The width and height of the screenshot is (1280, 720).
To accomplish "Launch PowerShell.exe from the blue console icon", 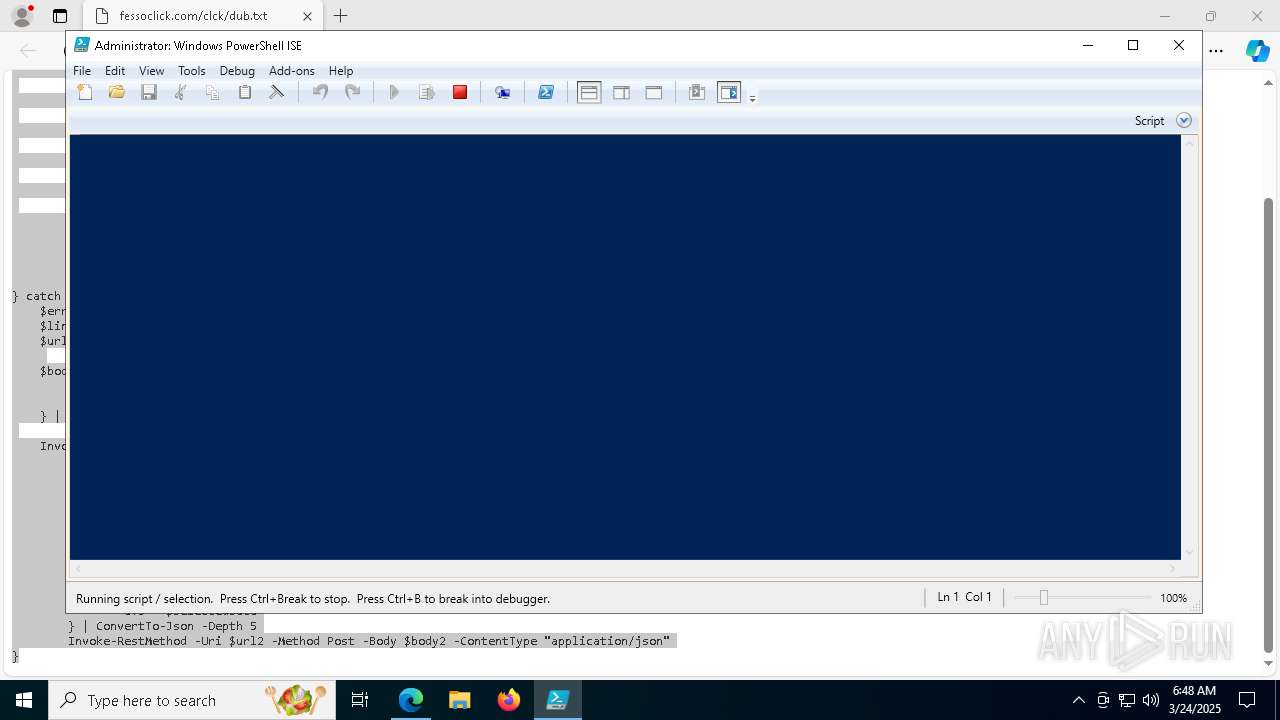I will coord(546,92).
